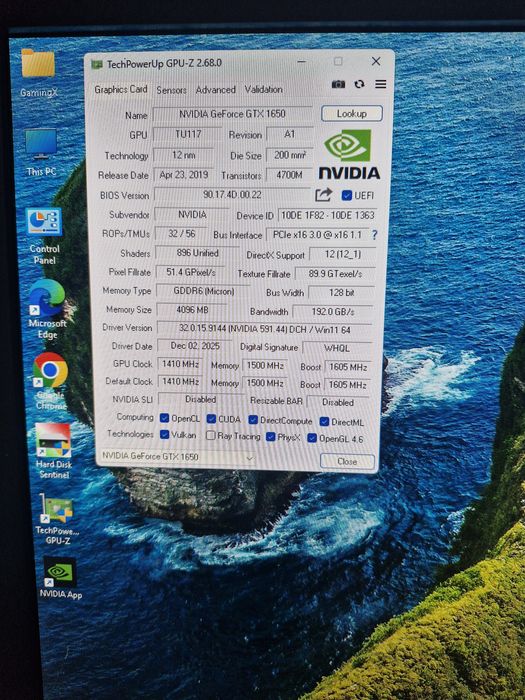
Task: Click the Bandwidth value 192.0 GB/s
Action: click(333, 311)
